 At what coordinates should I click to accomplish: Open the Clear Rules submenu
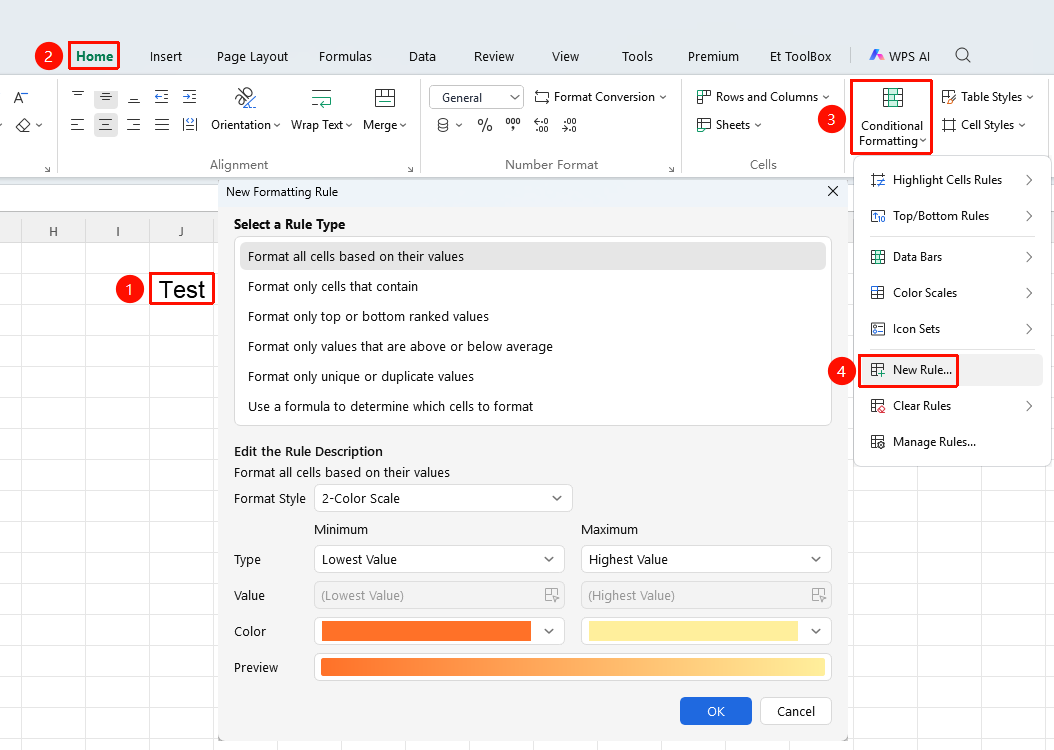point(952,406)
